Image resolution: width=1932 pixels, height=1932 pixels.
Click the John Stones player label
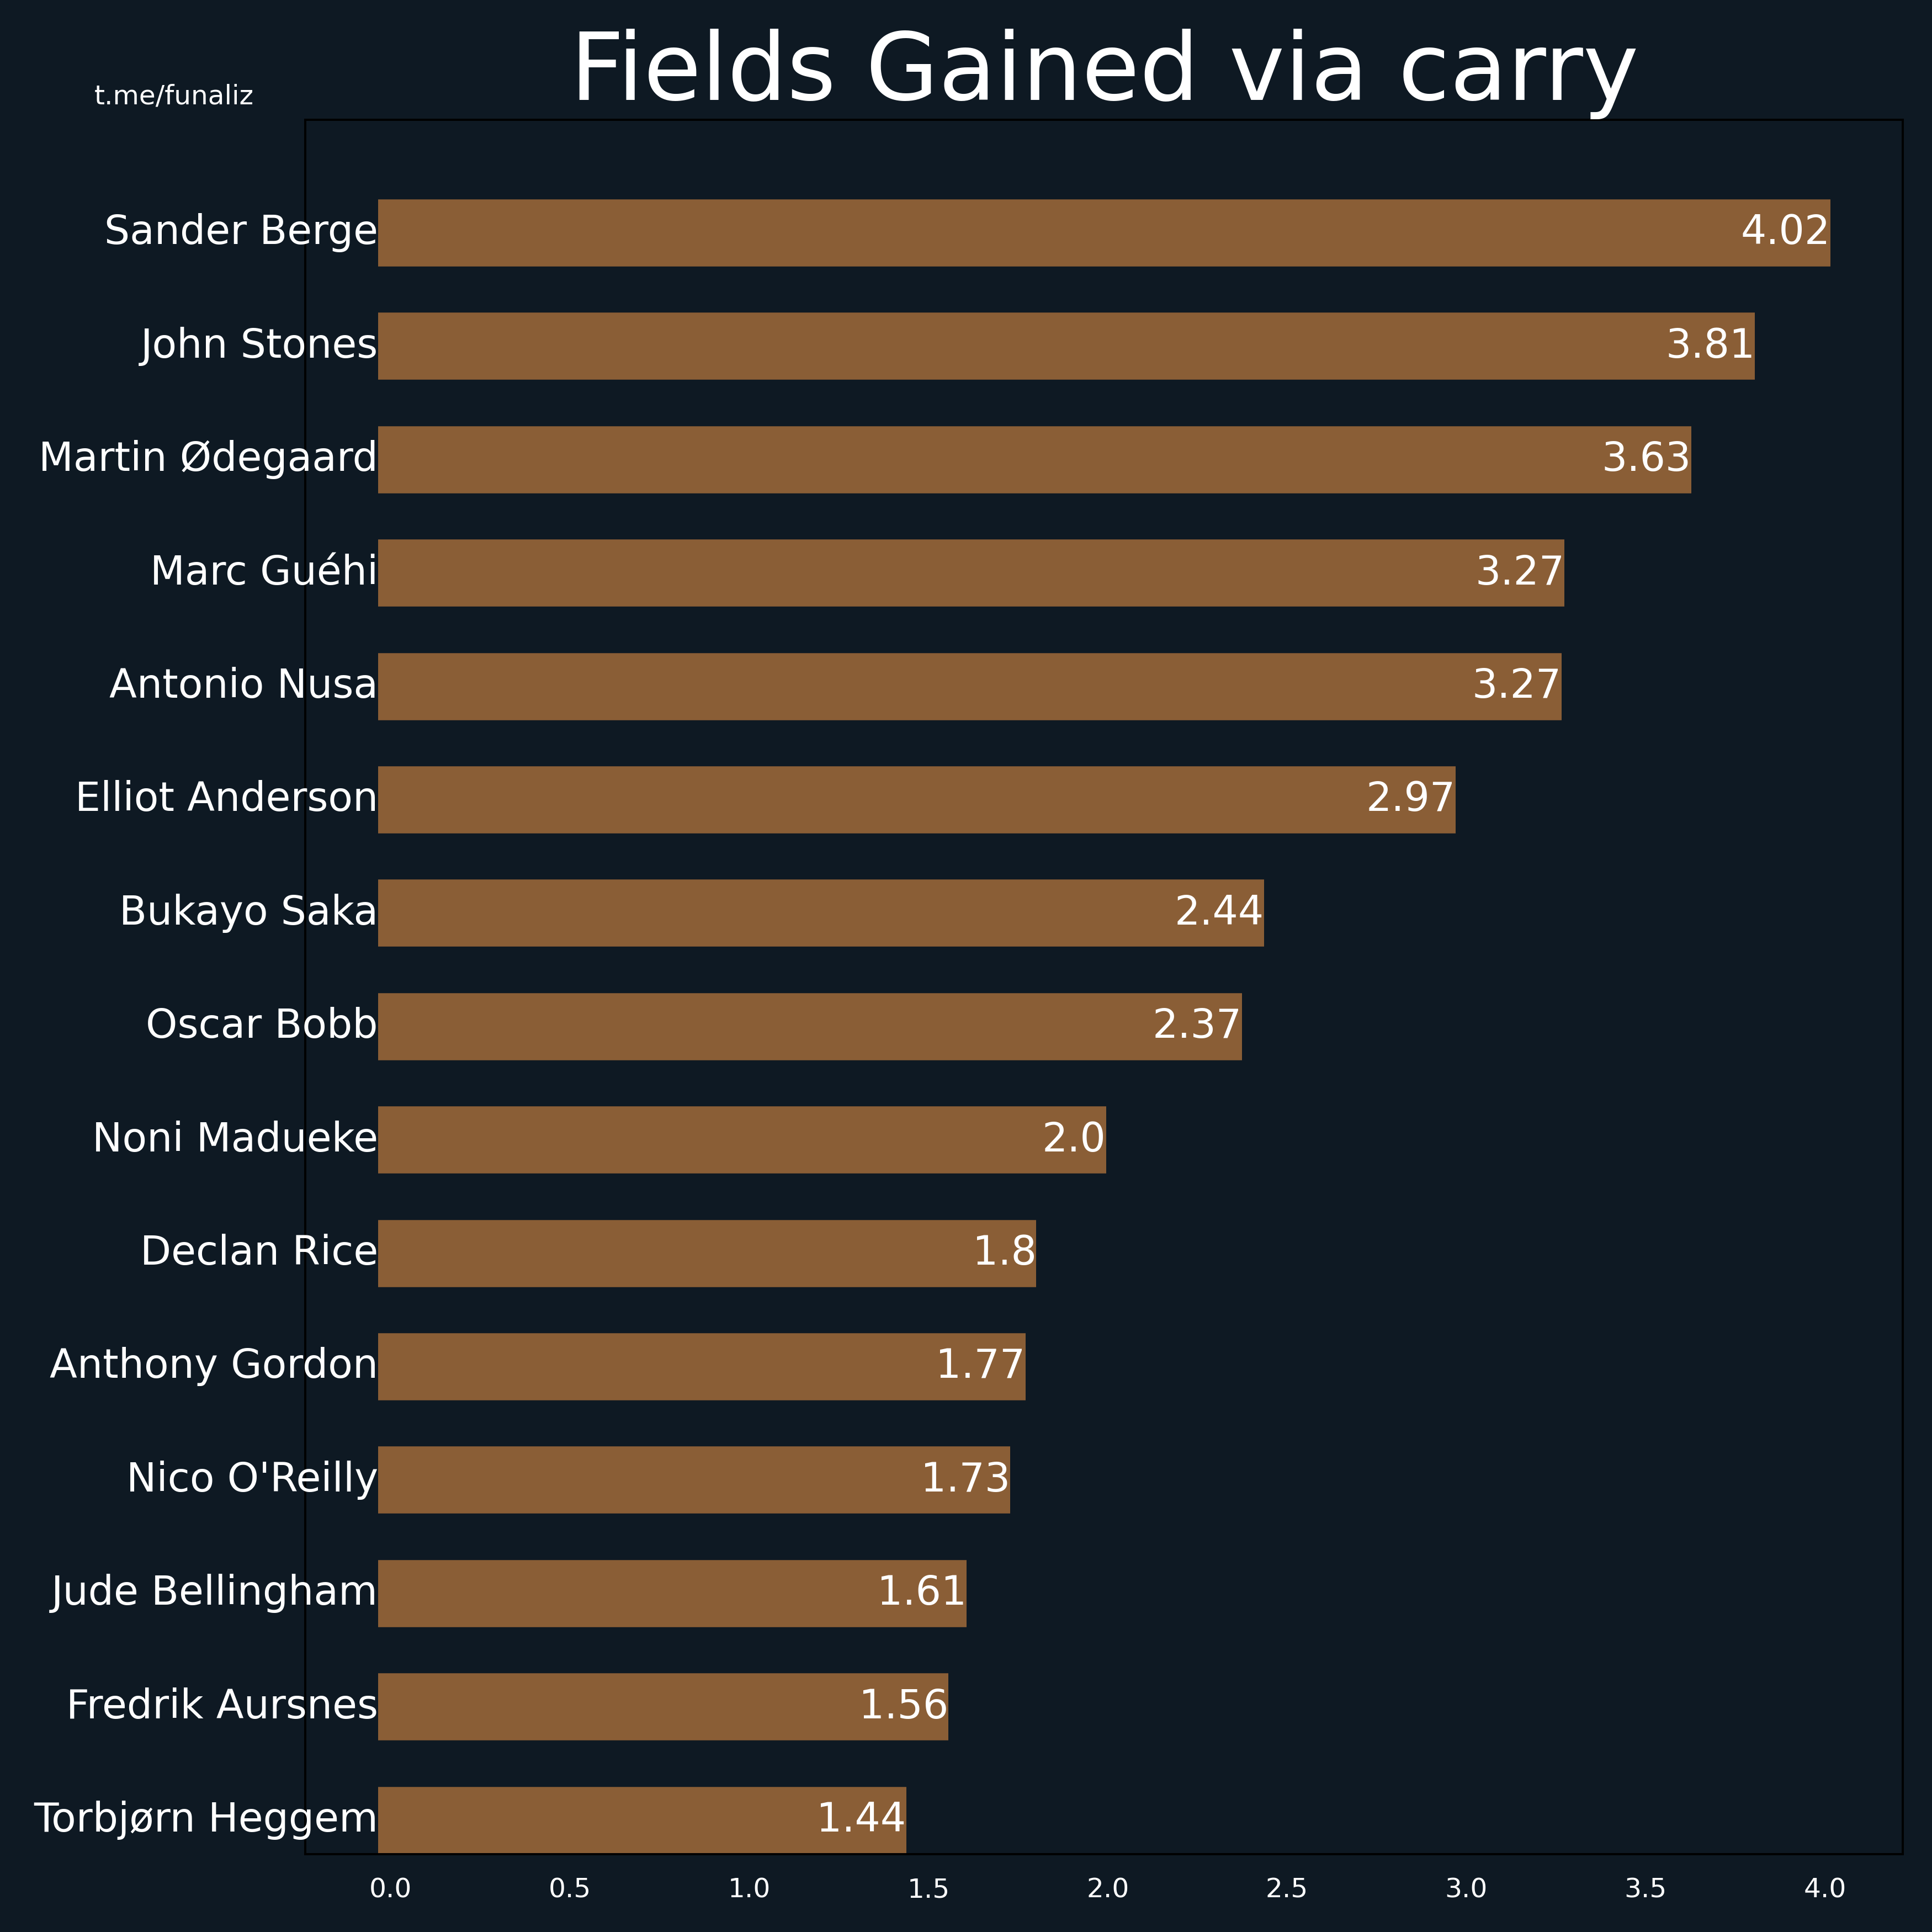pyautogui.click(x=258, y=345)
